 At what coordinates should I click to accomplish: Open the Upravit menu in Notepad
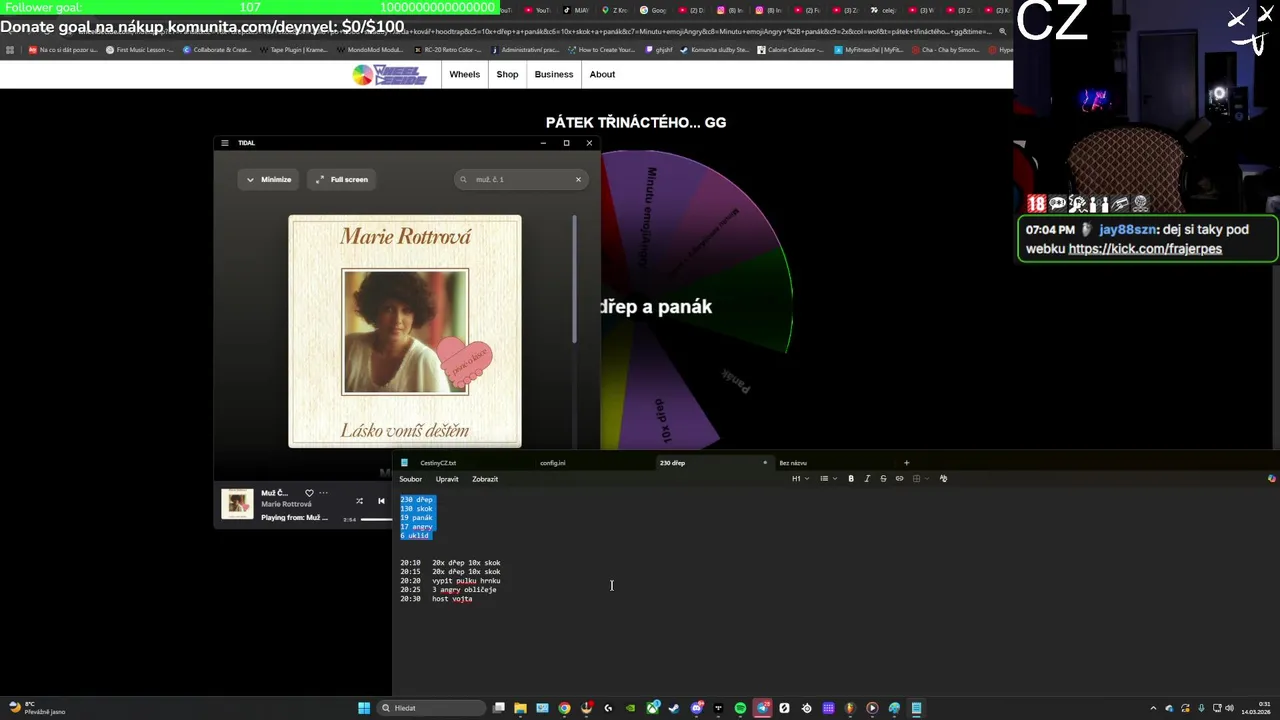point(447,479)
